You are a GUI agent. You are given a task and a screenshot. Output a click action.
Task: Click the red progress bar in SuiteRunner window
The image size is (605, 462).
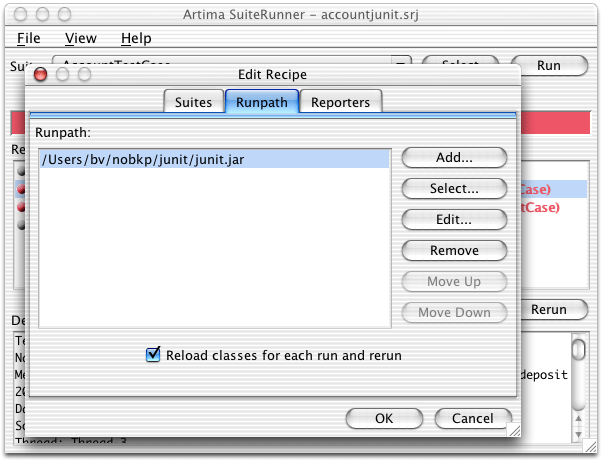coord(555,123)
